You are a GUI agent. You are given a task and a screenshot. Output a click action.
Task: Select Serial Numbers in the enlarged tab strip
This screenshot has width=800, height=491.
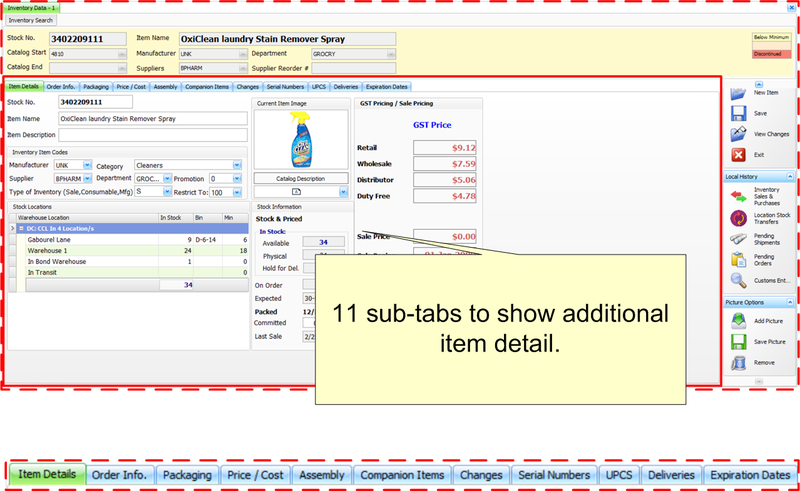coord(554,475)
